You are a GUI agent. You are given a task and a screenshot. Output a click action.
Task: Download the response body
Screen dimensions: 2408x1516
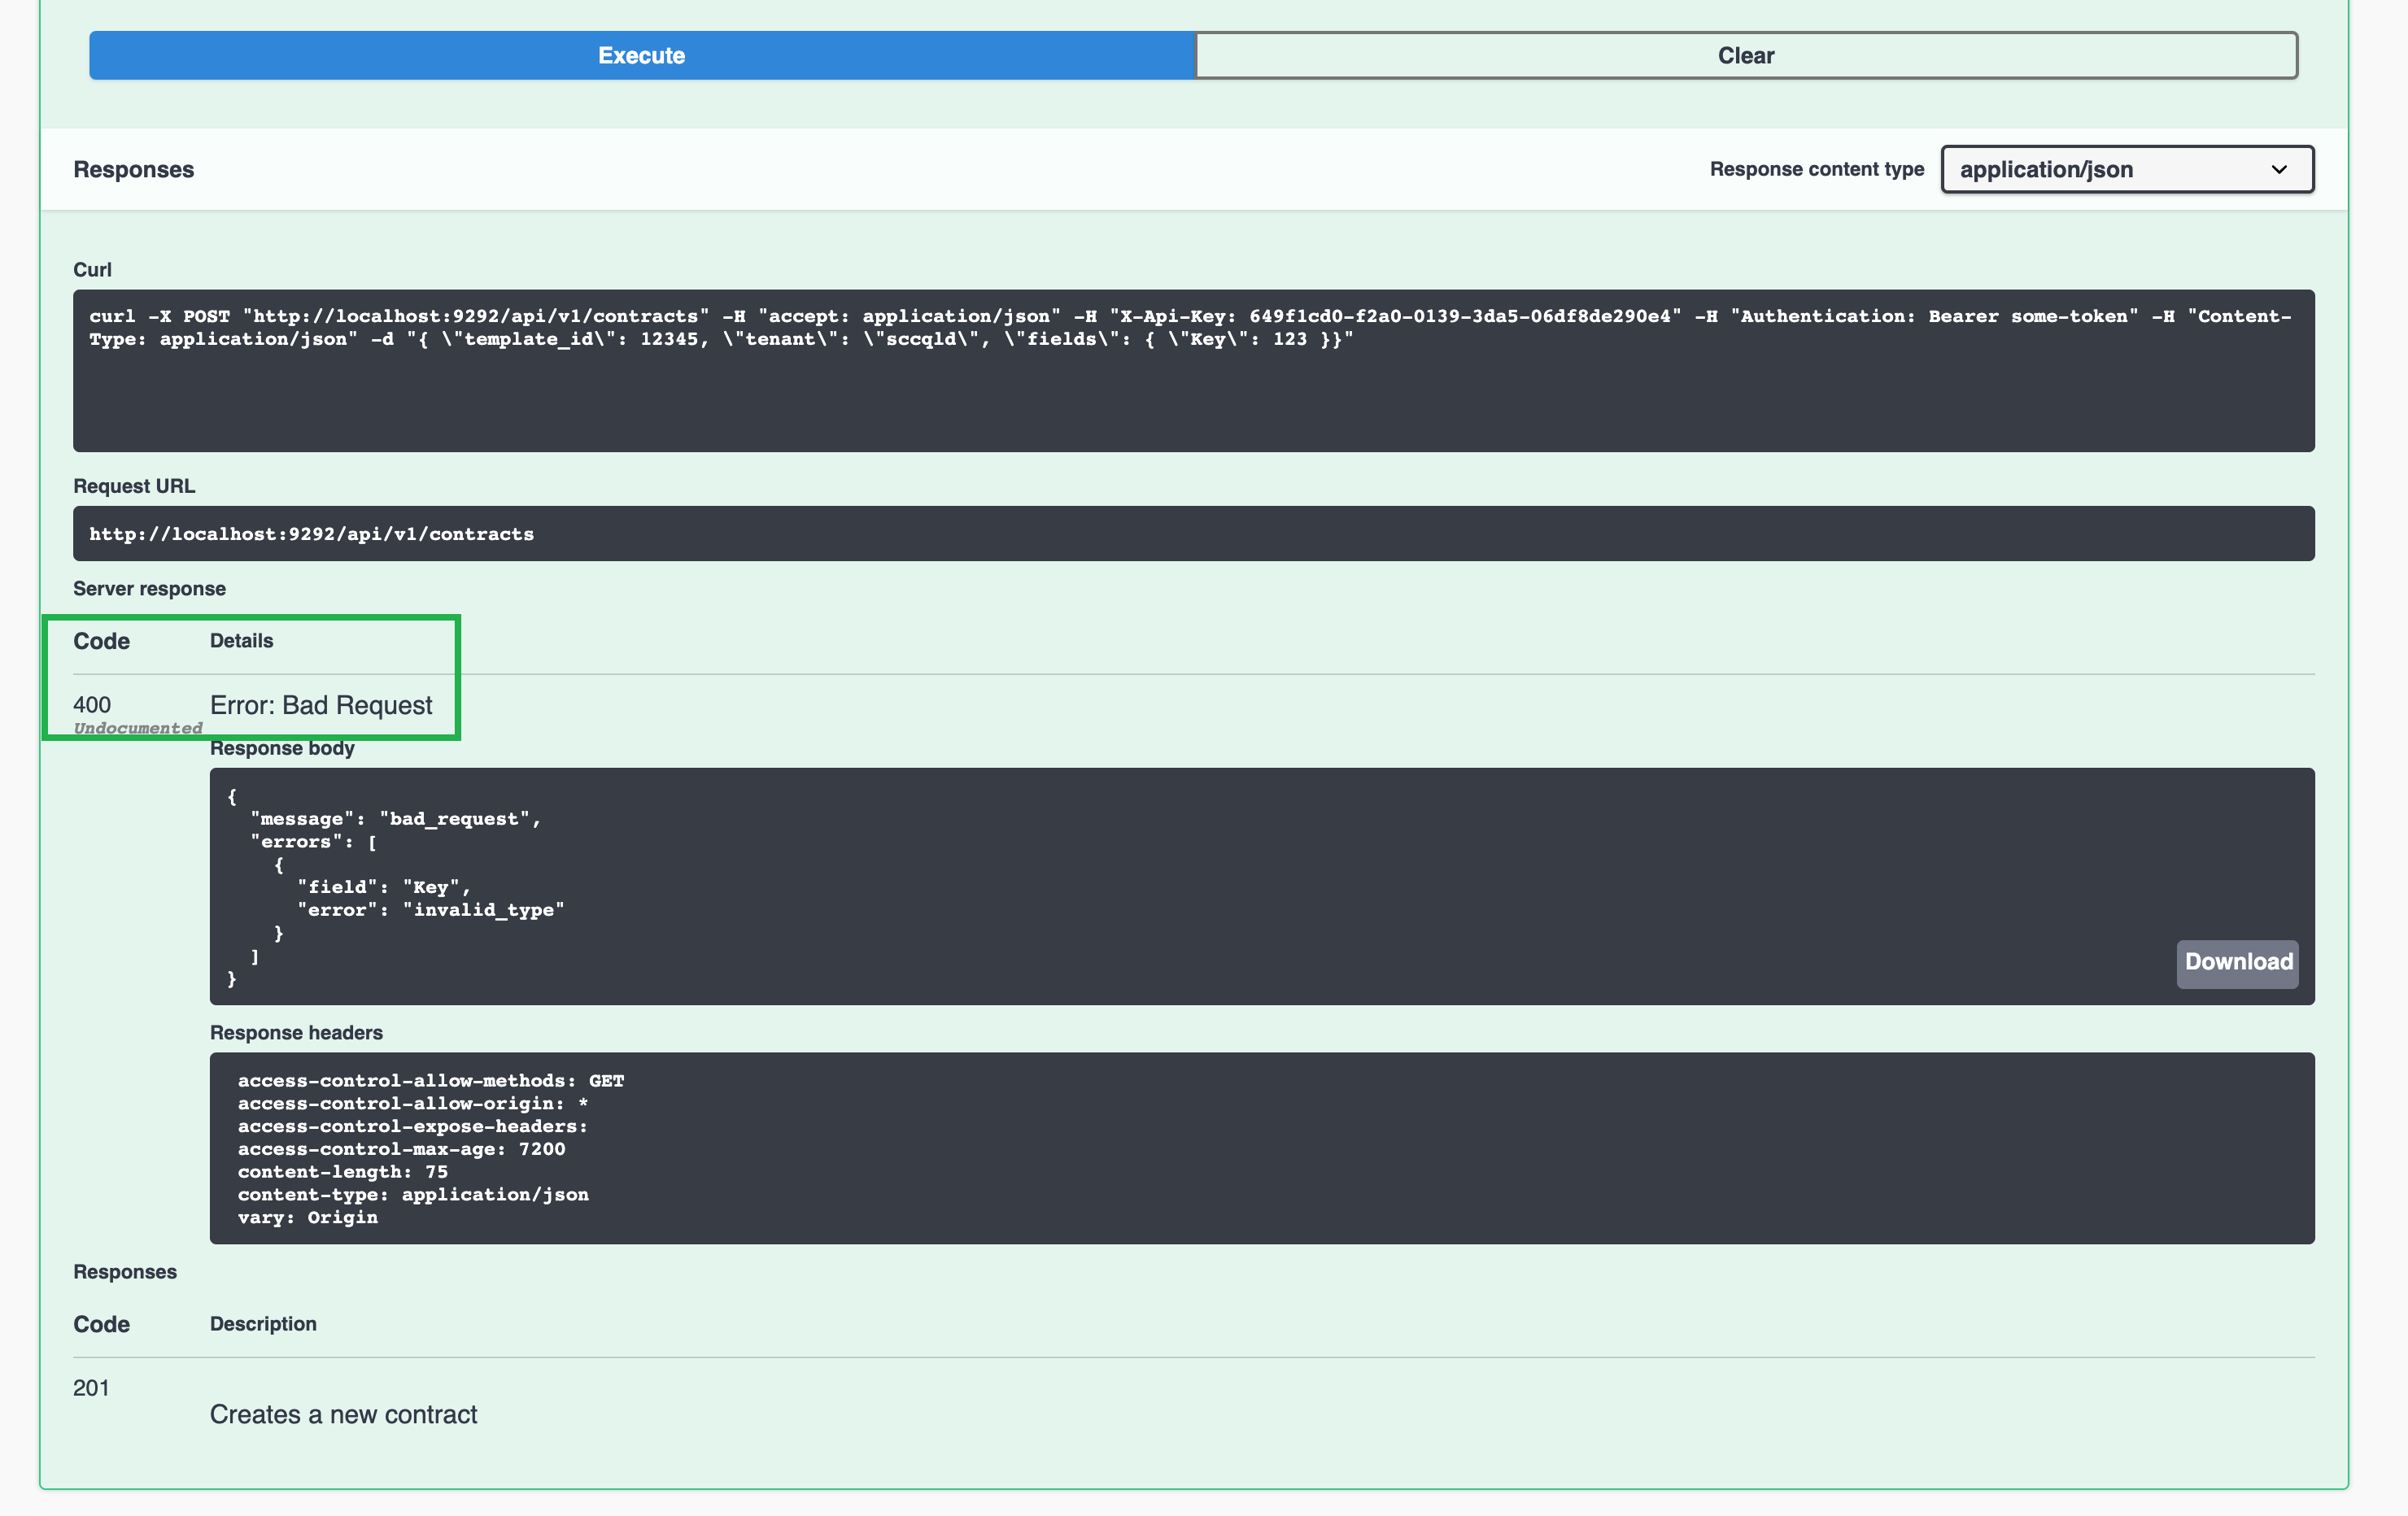click(x=2238, y=963)
